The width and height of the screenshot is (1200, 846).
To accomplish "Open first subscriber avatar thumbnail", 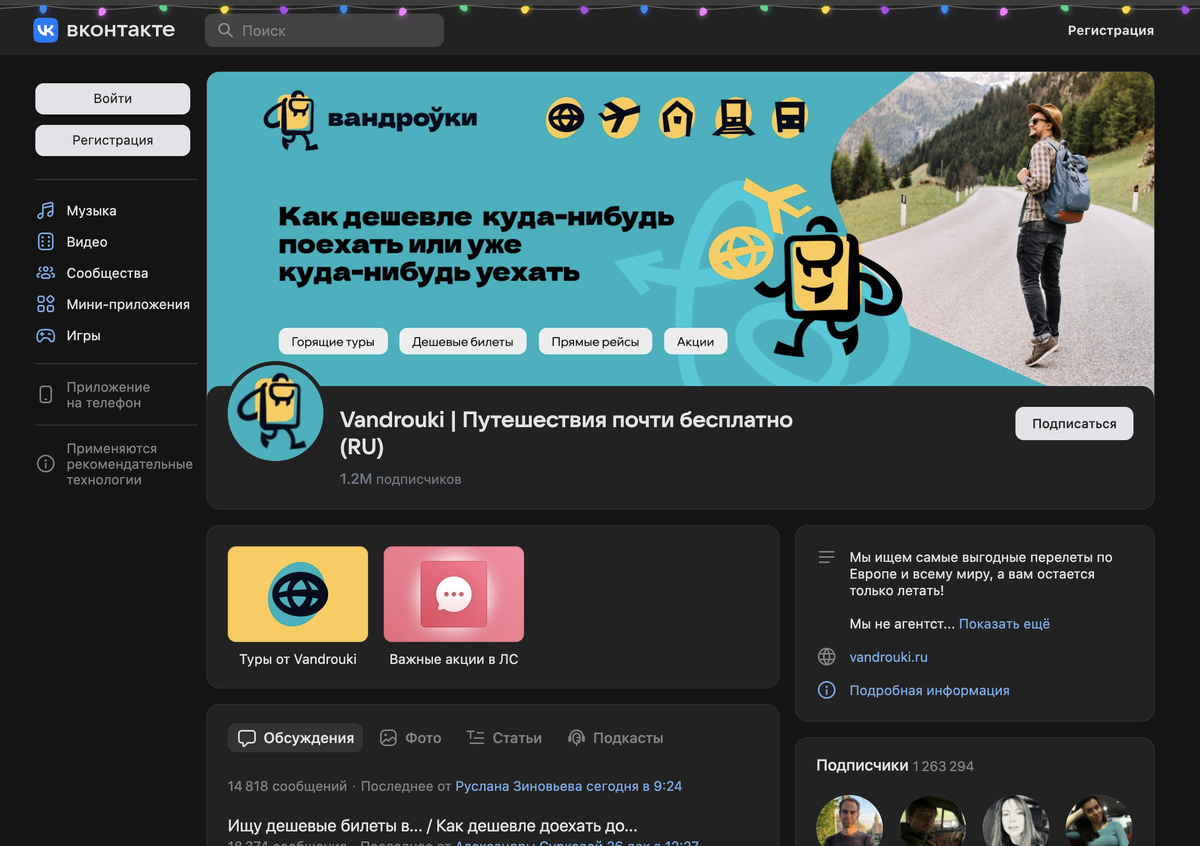I will [850, 820].
